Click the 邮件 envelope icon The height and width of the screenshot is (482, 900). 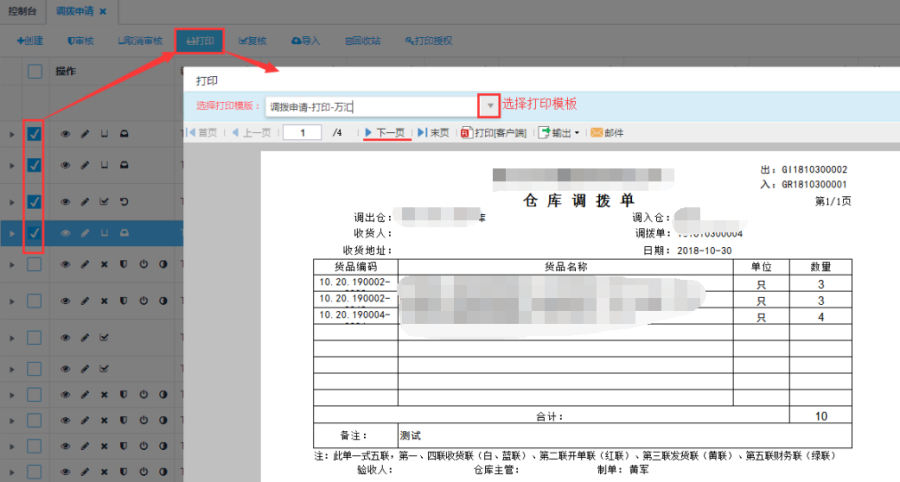click(607, 132)
